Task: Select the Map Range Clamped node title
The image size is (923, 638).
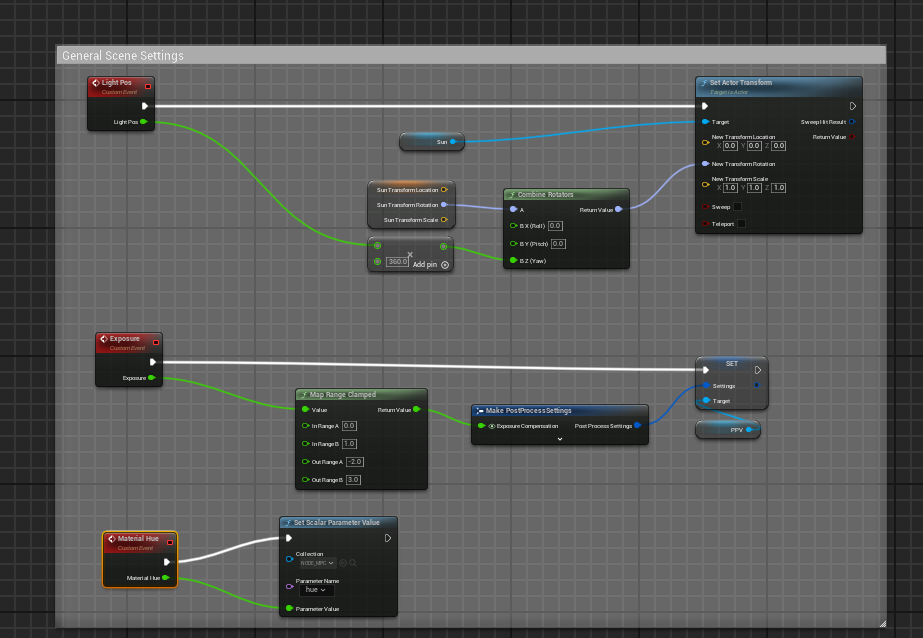Action: click(342, 394)
